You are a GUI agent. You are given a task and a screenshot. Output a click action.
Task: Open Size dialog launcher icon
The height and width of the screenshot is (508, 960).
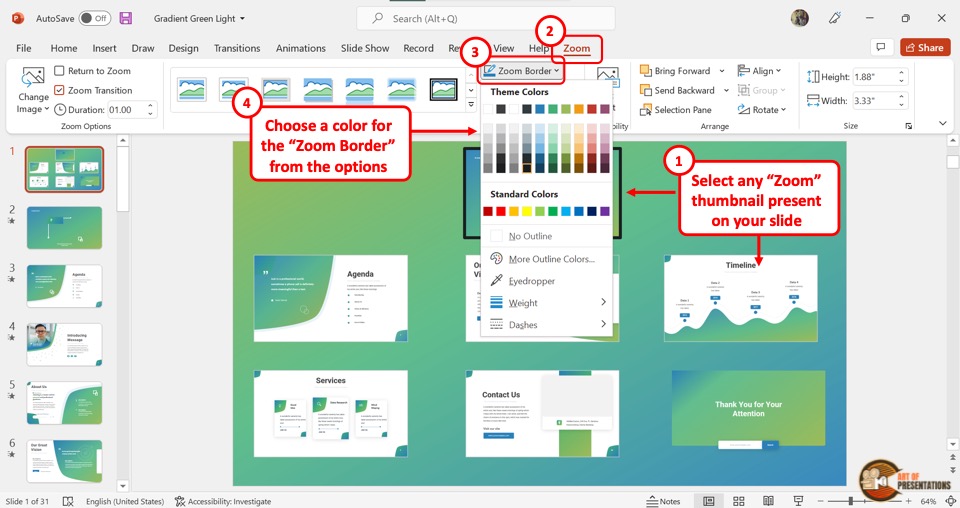909,126
